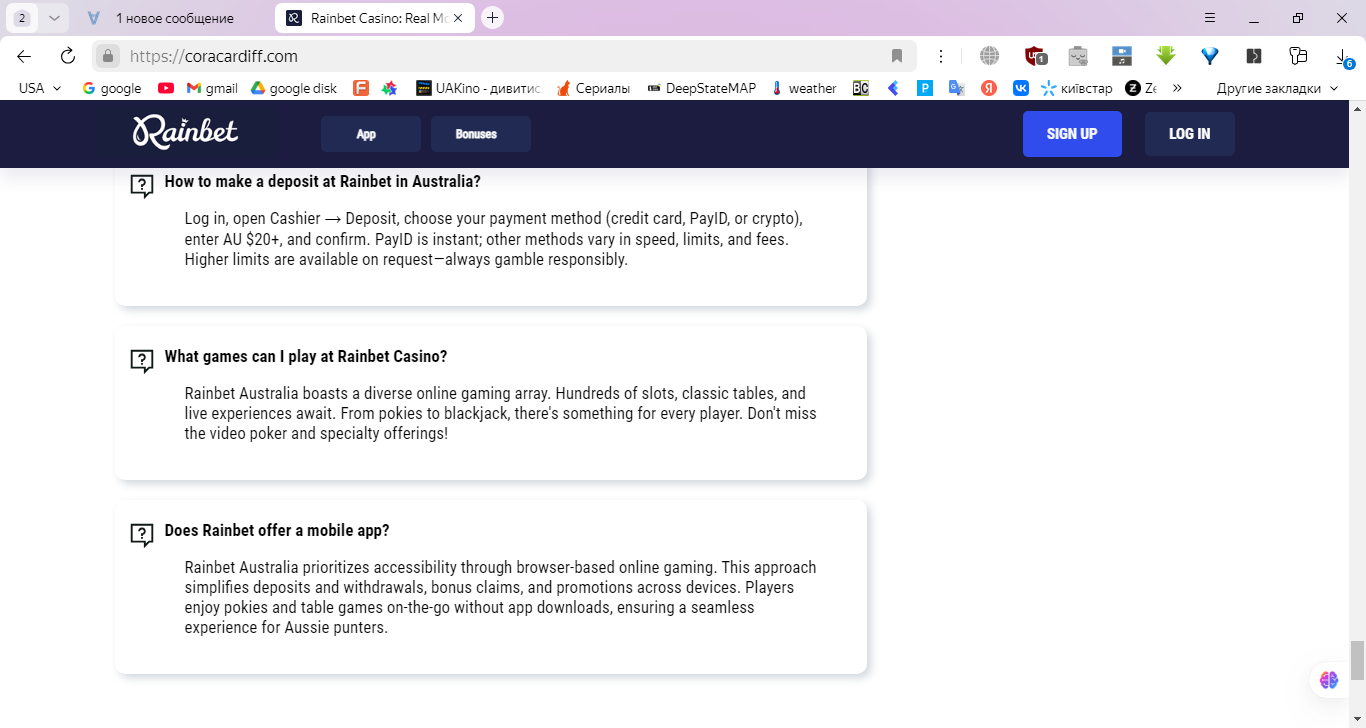The image size is (1366, 728).
Task: Click the green download arrow extension icon
Action: pyautogui.click(x=1166, y=56)
